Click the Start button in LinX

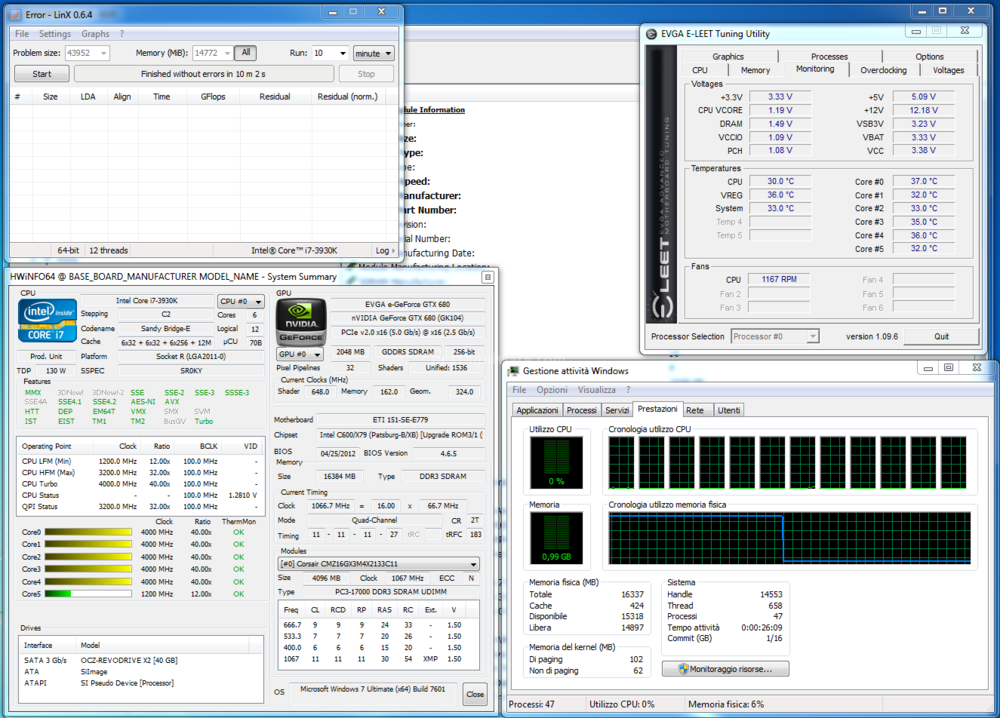click(x=41, y=74)
